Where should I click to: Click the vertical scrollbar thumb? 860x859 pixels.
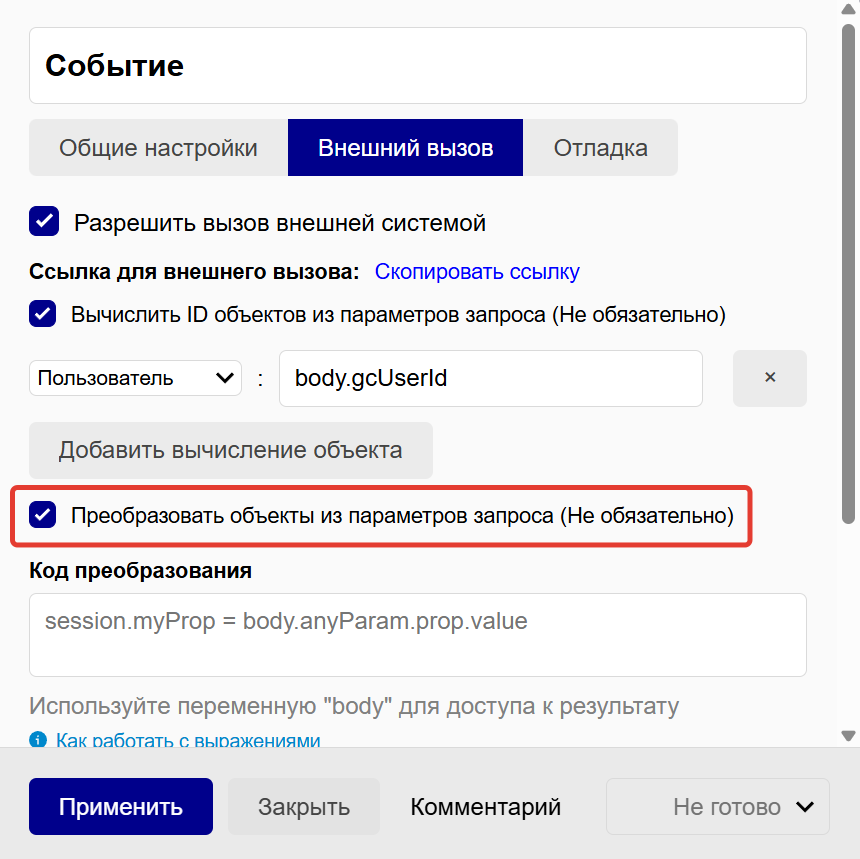coord(849,270)
